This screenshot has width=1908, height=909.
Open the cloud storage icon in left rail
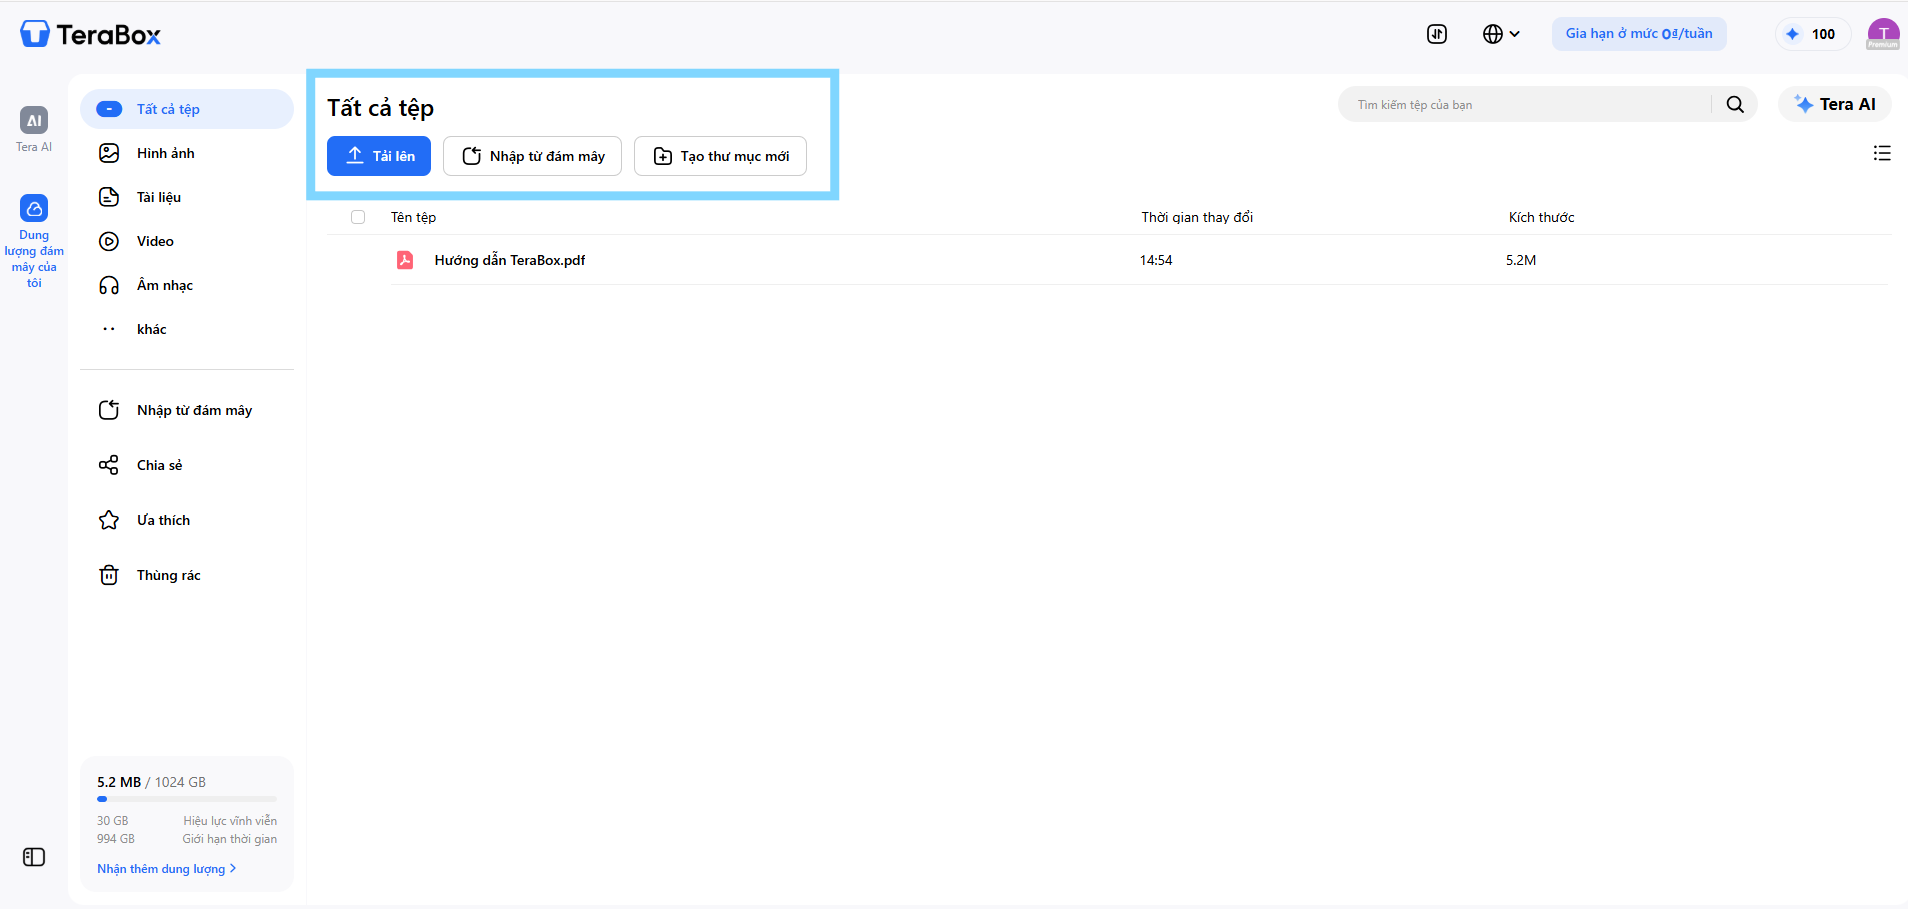[34, 209]
